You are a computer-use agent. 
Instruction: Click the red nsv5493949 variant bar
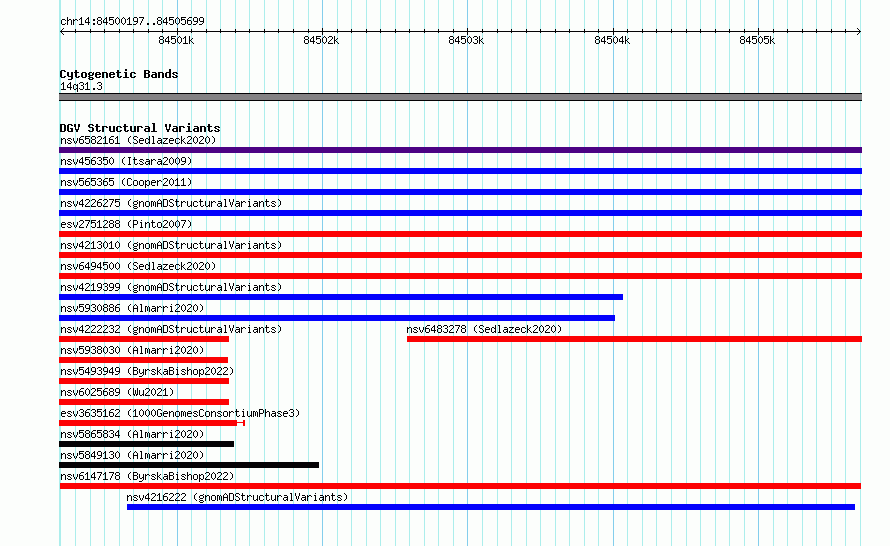click(x=144, y=381)
